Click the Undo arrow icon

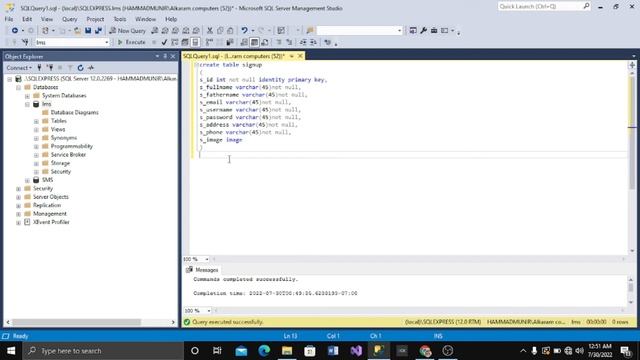point(244,31)
